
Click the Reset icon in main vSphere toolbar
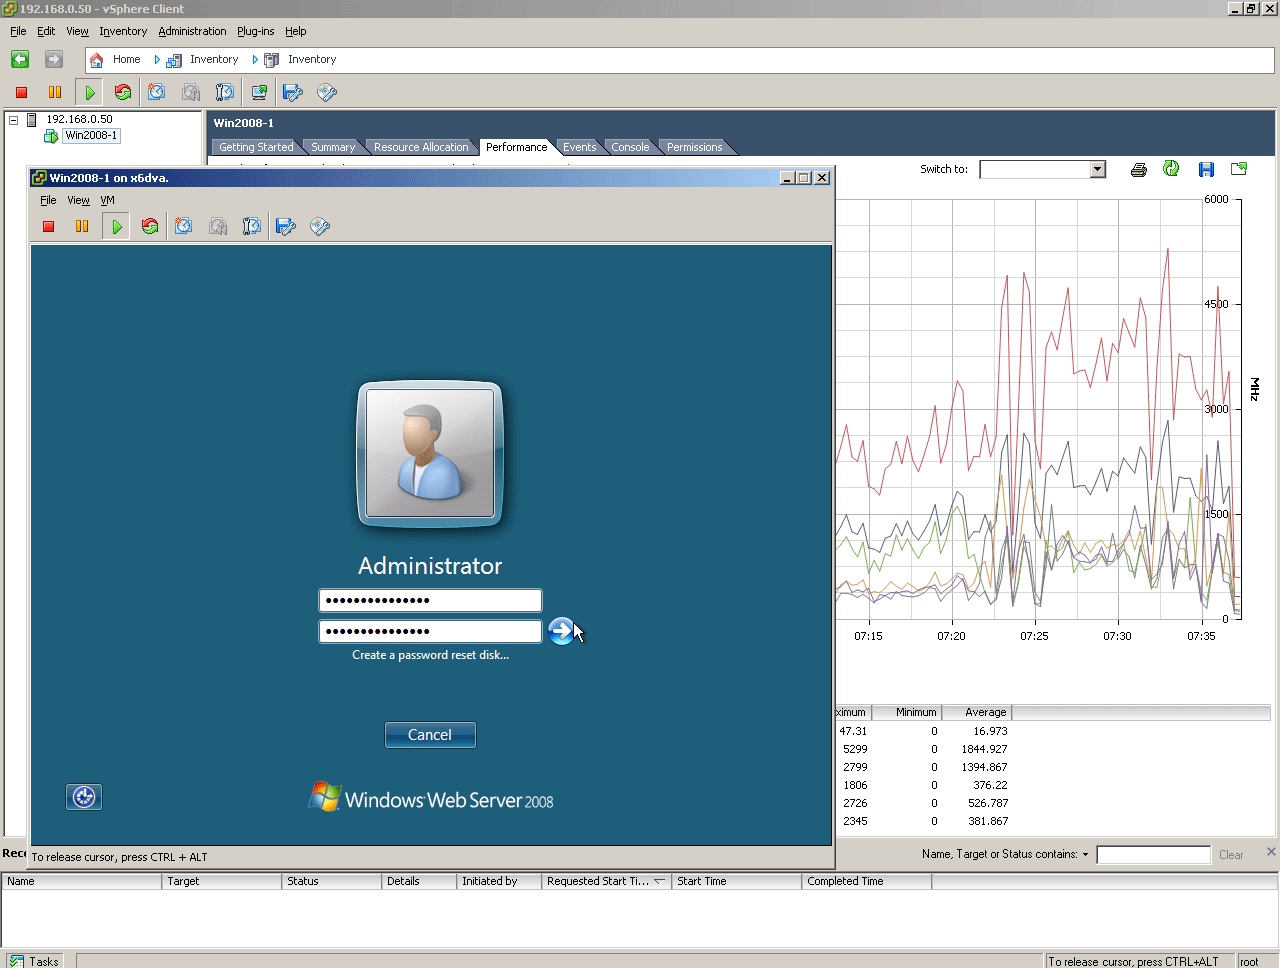pyautogui.click(x=123, y=92)
